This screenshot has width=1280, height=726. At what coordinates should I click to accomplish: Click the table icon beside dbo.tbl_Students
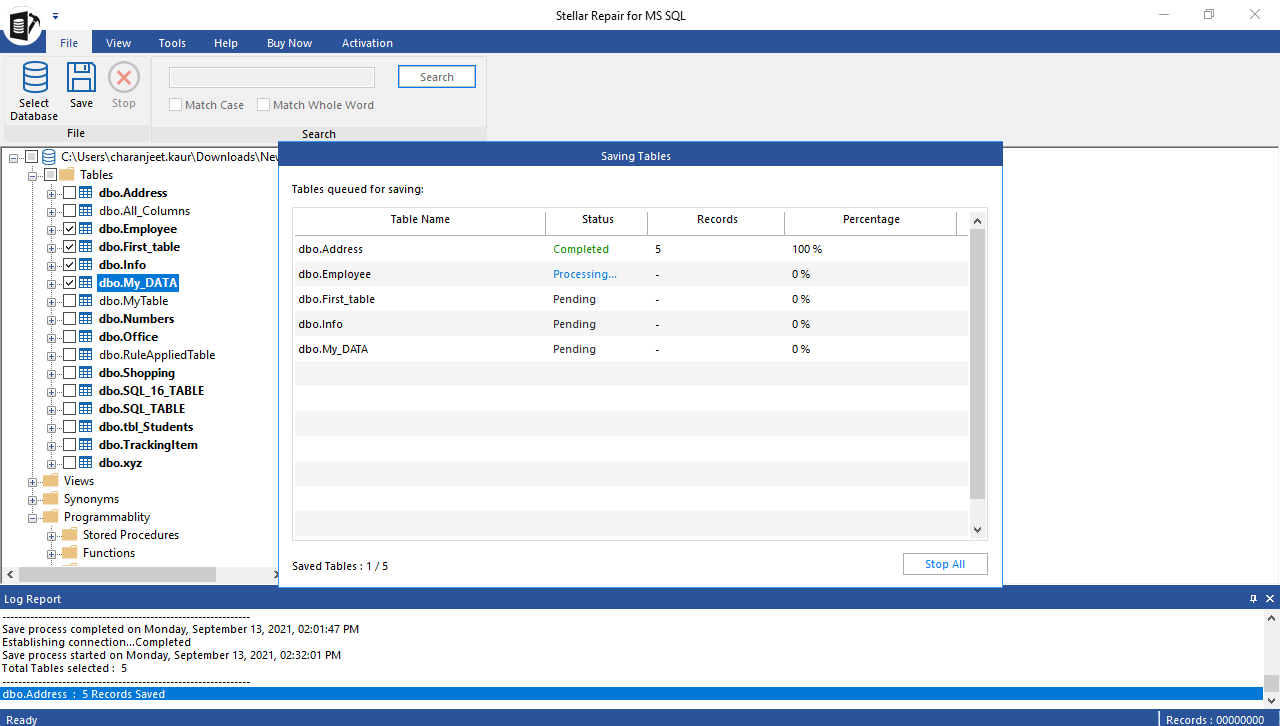(x=86, y=427)
